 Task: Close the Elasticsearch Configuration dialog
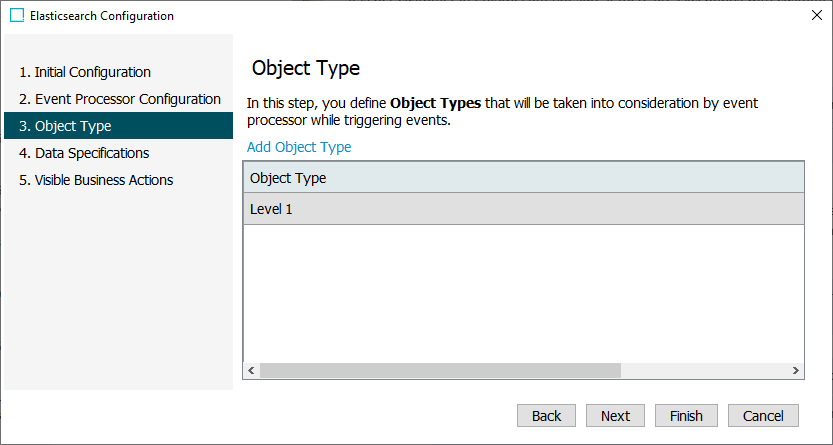click(x=814, y=16)
